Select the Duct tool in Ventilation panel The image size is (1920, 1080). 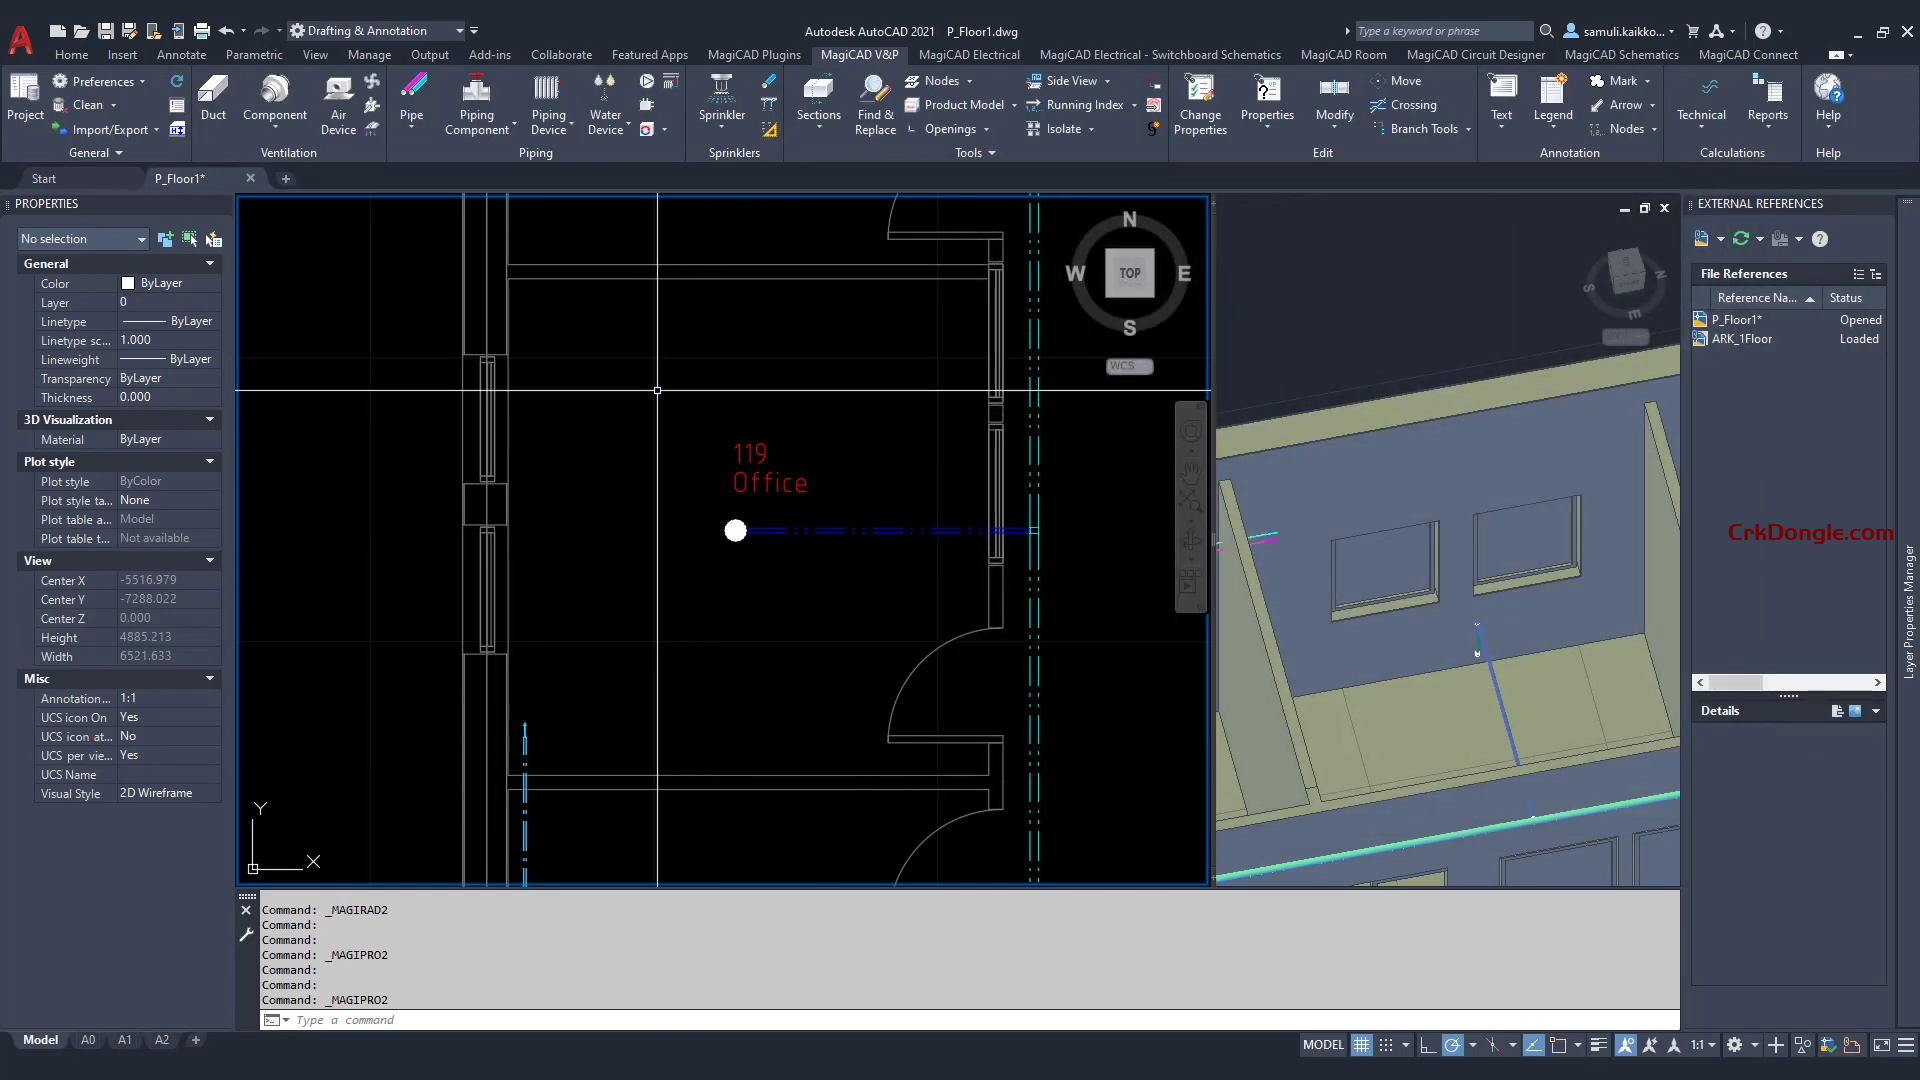pos(213,100)
